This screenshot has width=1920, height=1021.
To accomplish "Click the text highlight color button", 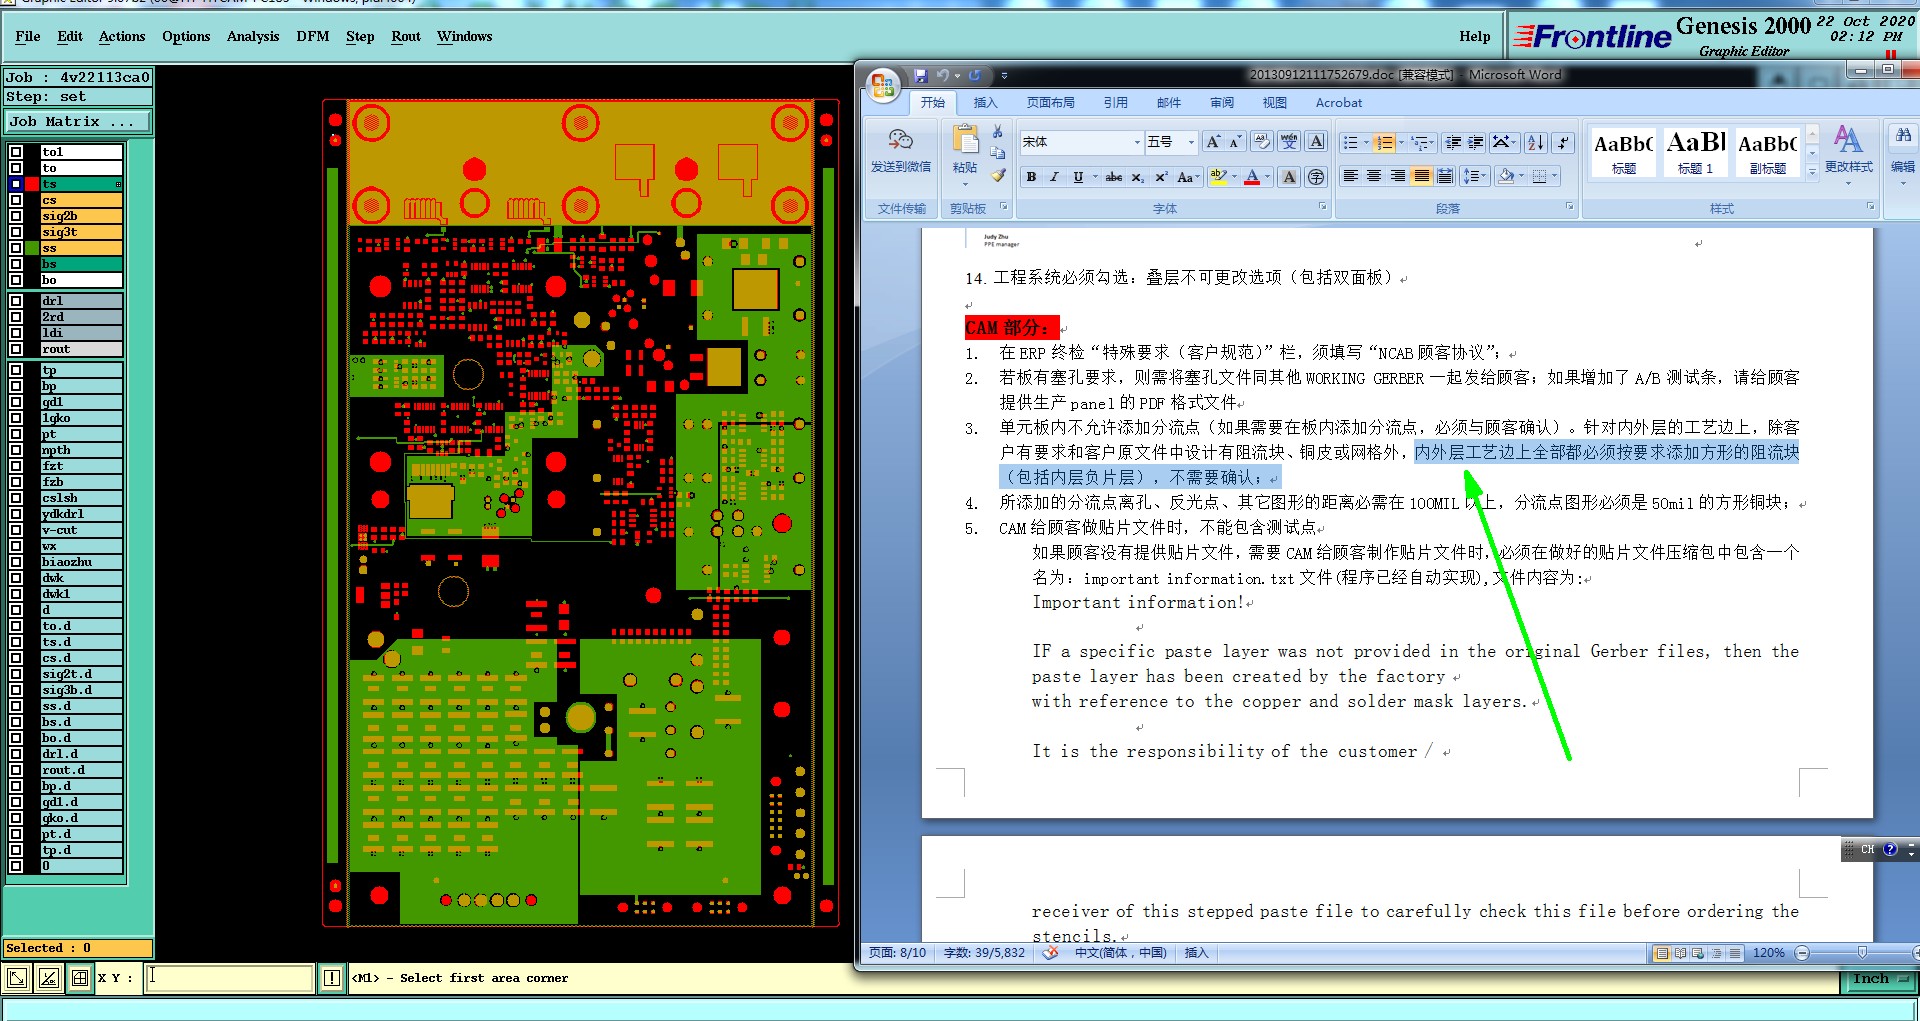I will pos(1218,177).
